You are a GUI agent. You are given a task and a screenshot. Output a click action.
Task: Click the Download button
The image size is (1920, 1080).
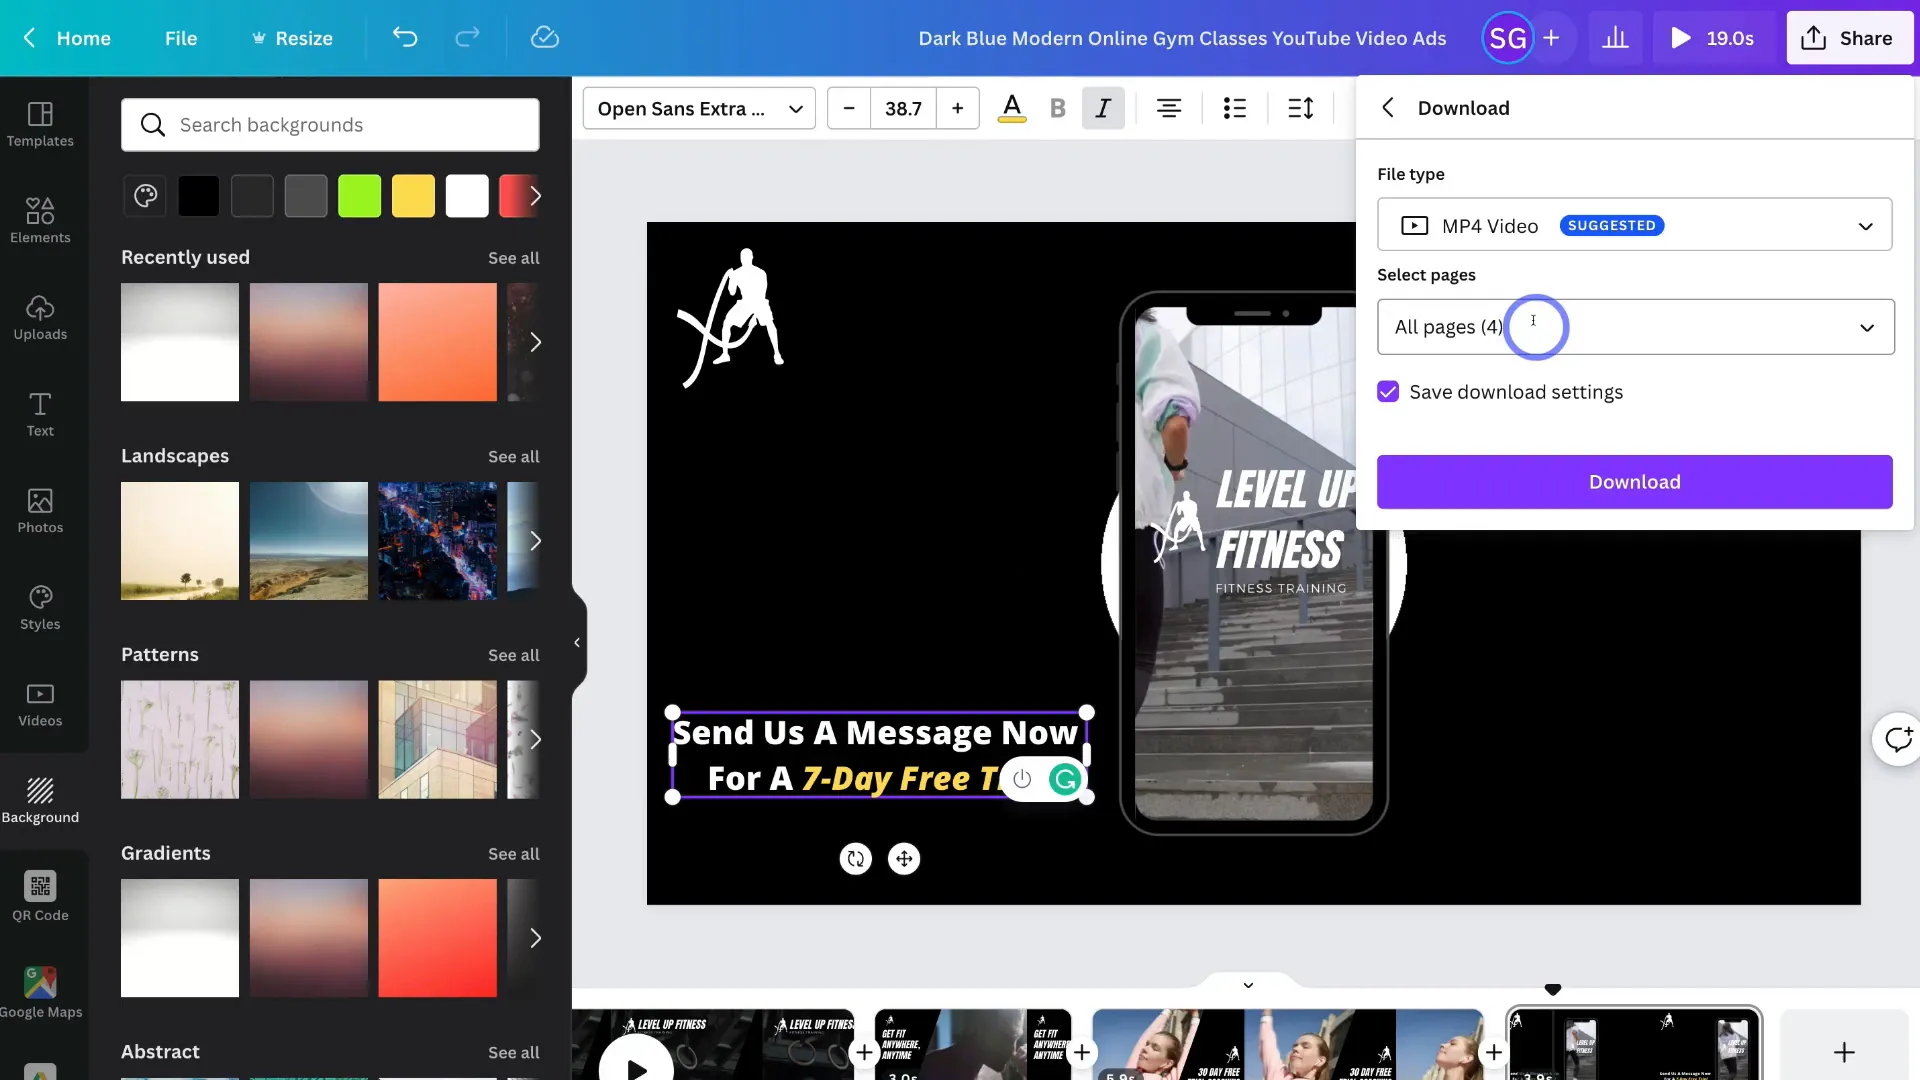coord(1634,480)
